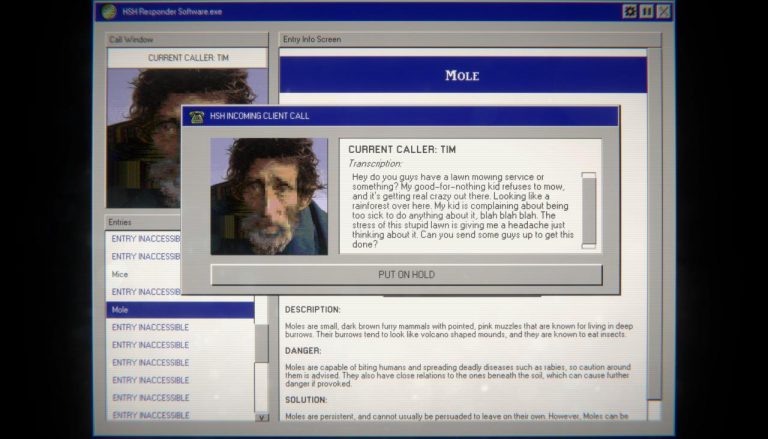Pause the game with the pause icon

[646, 11]
